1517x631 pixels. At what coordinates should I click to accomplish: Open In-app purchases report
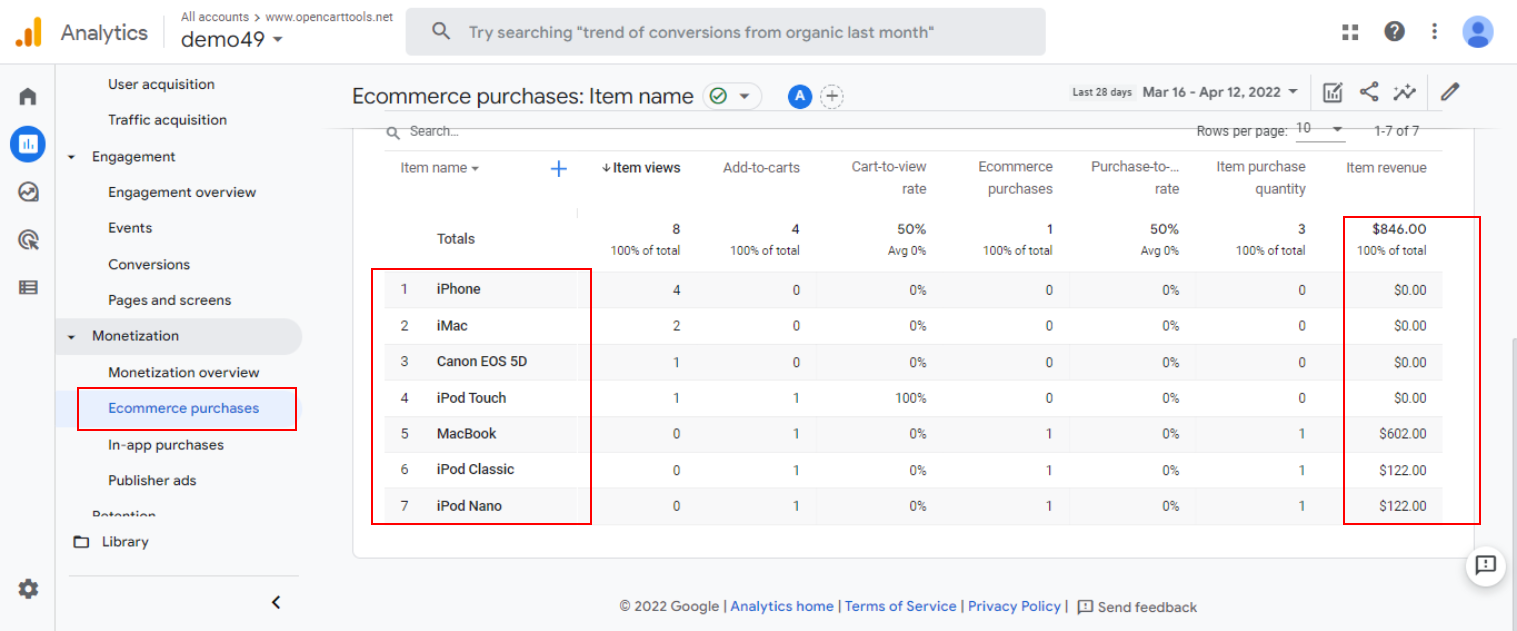pyautogui.click(x=166, y=445)
